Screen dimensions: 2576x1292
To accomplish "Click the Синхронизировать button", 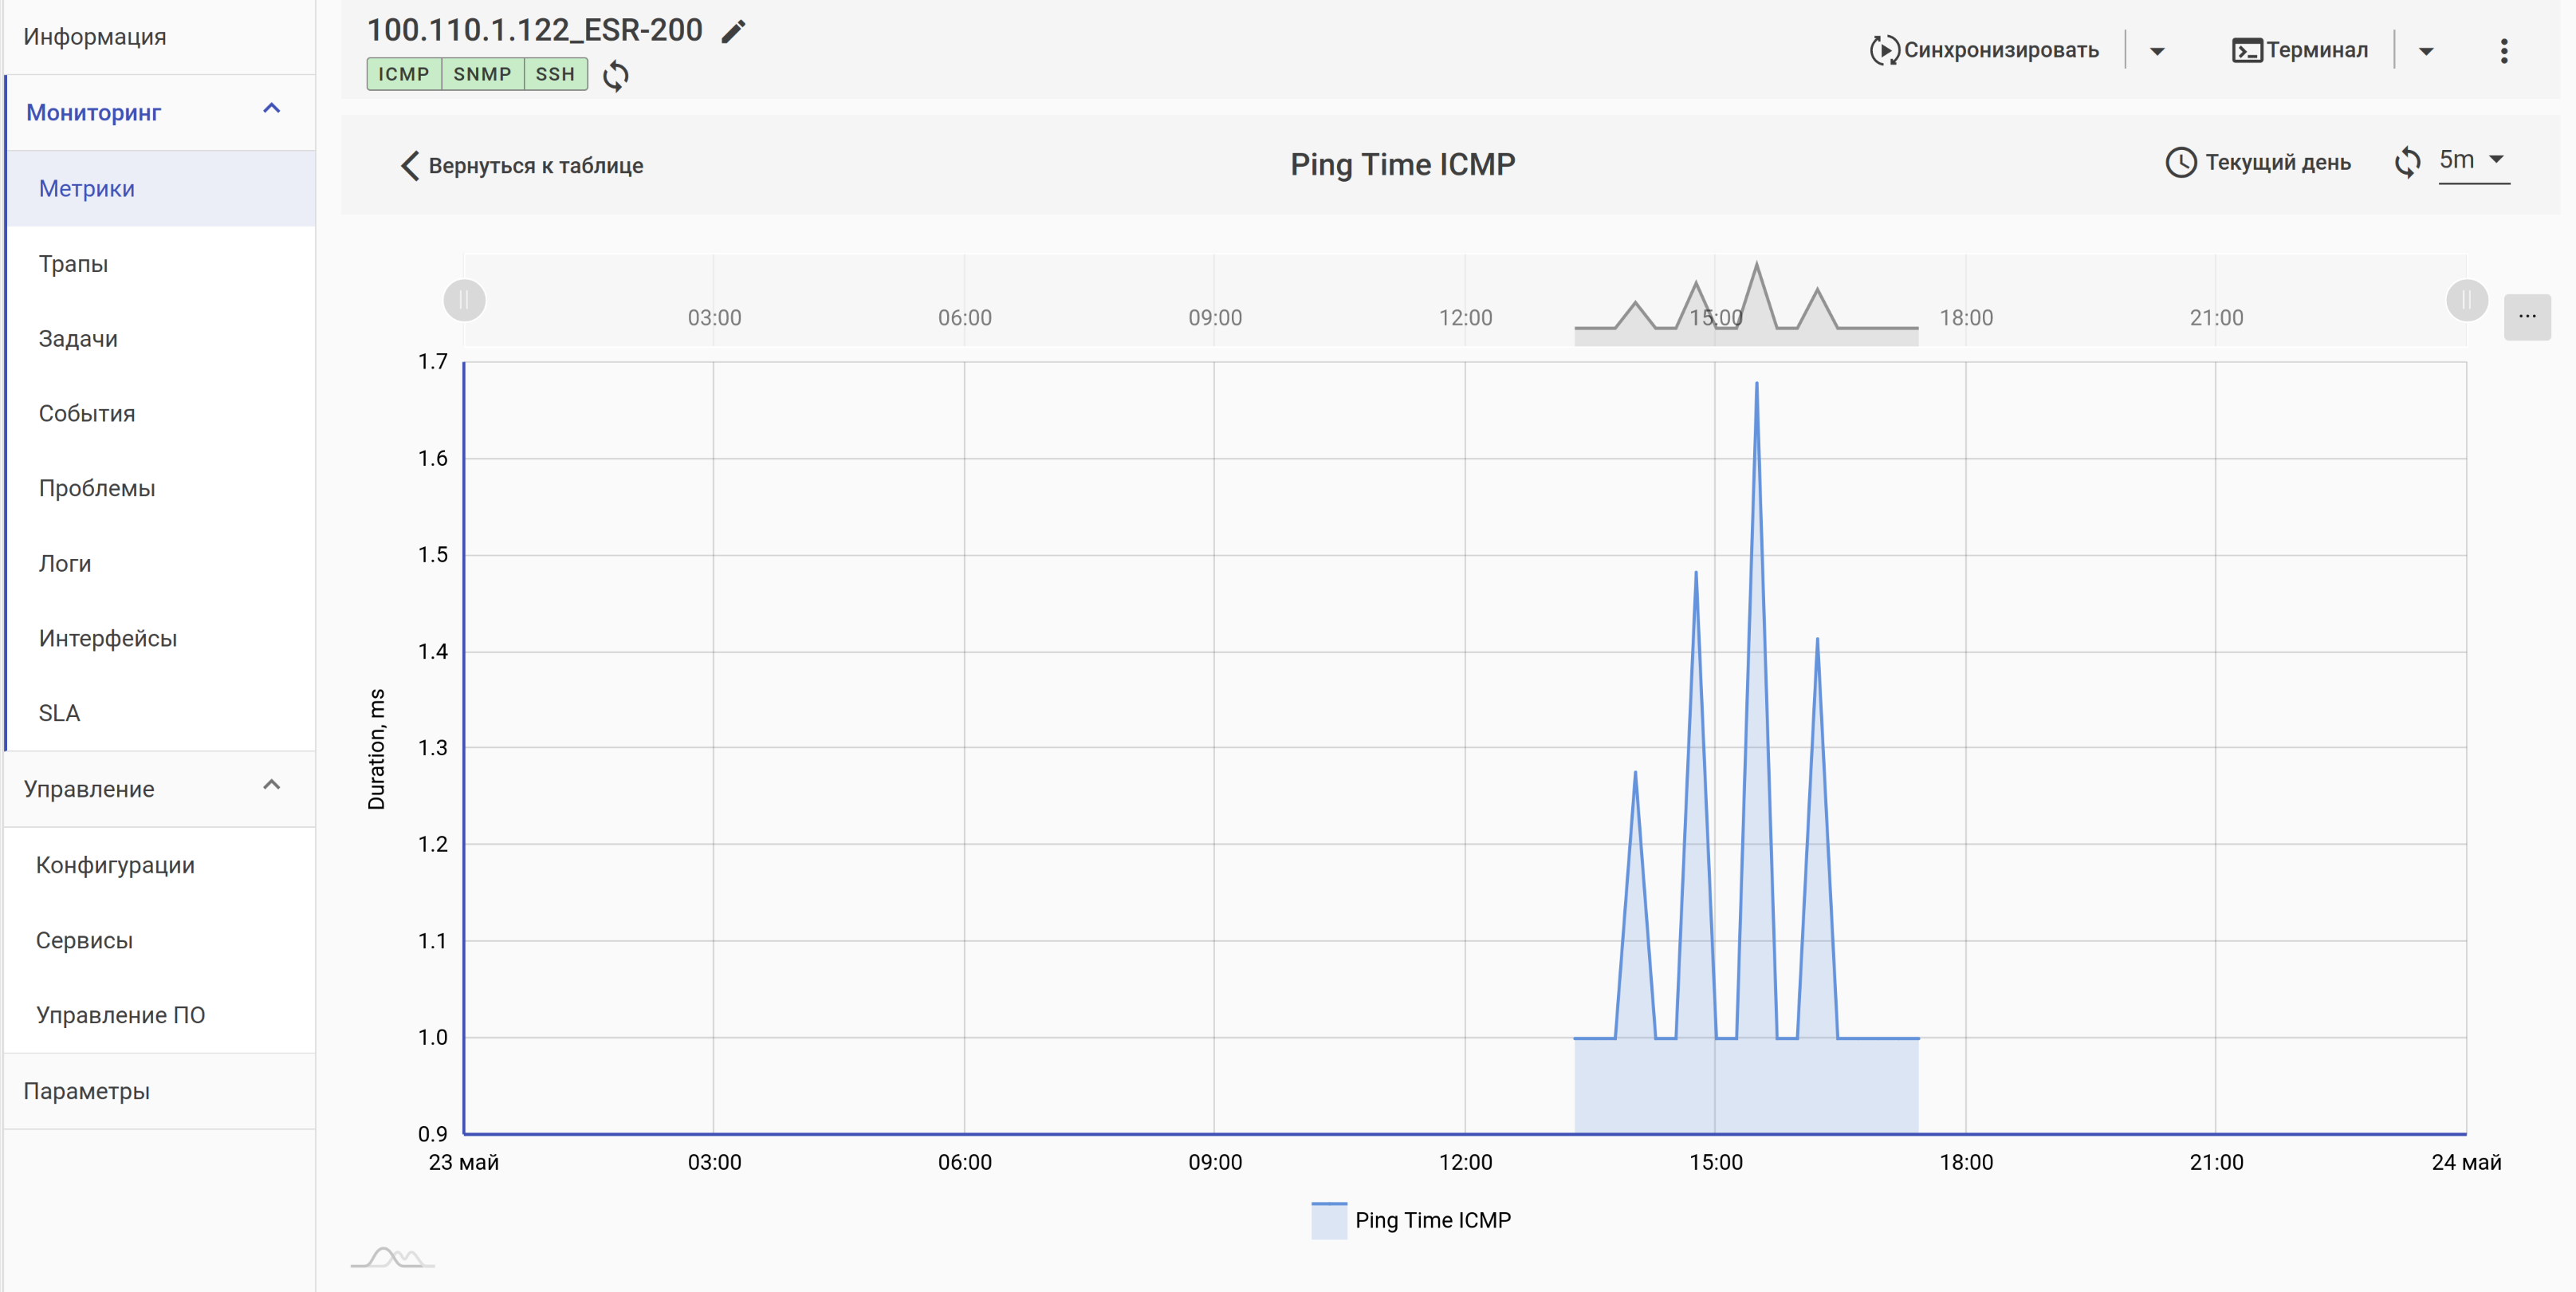I will (x=1984, y=50).
